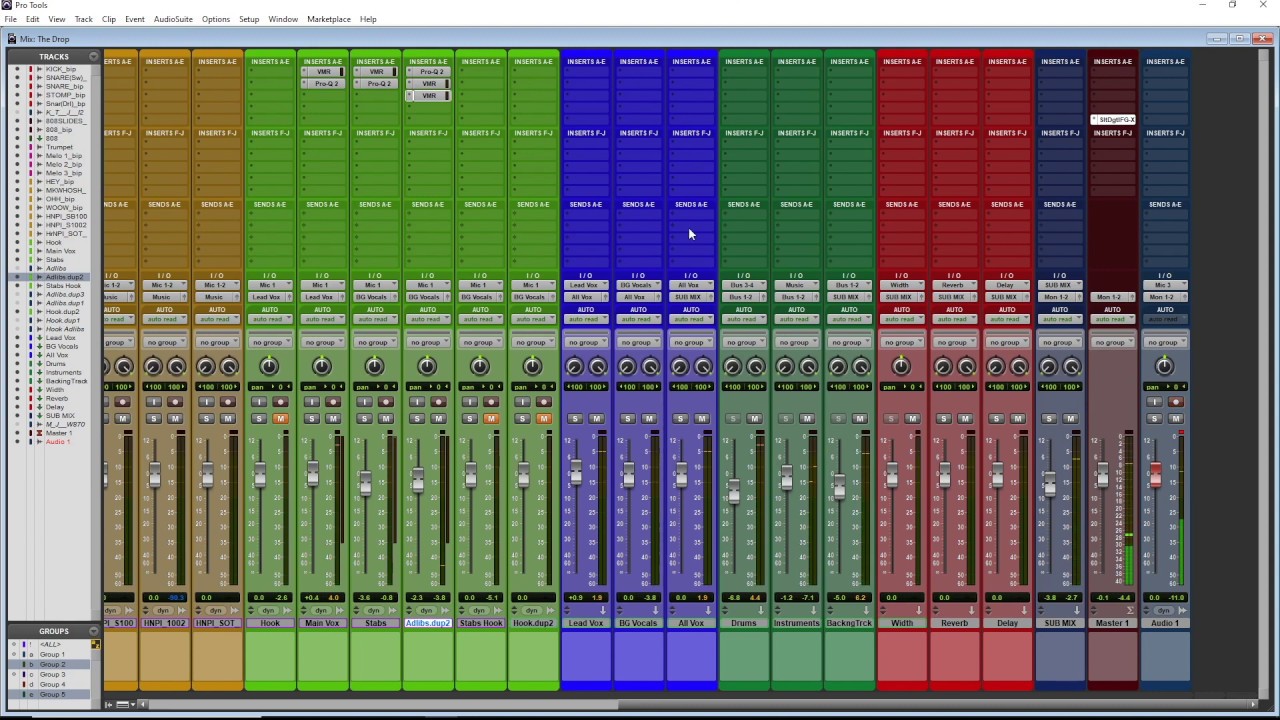Select Group 5 in Groups list
Screen dimensions: 1280x720
(52, 695)
